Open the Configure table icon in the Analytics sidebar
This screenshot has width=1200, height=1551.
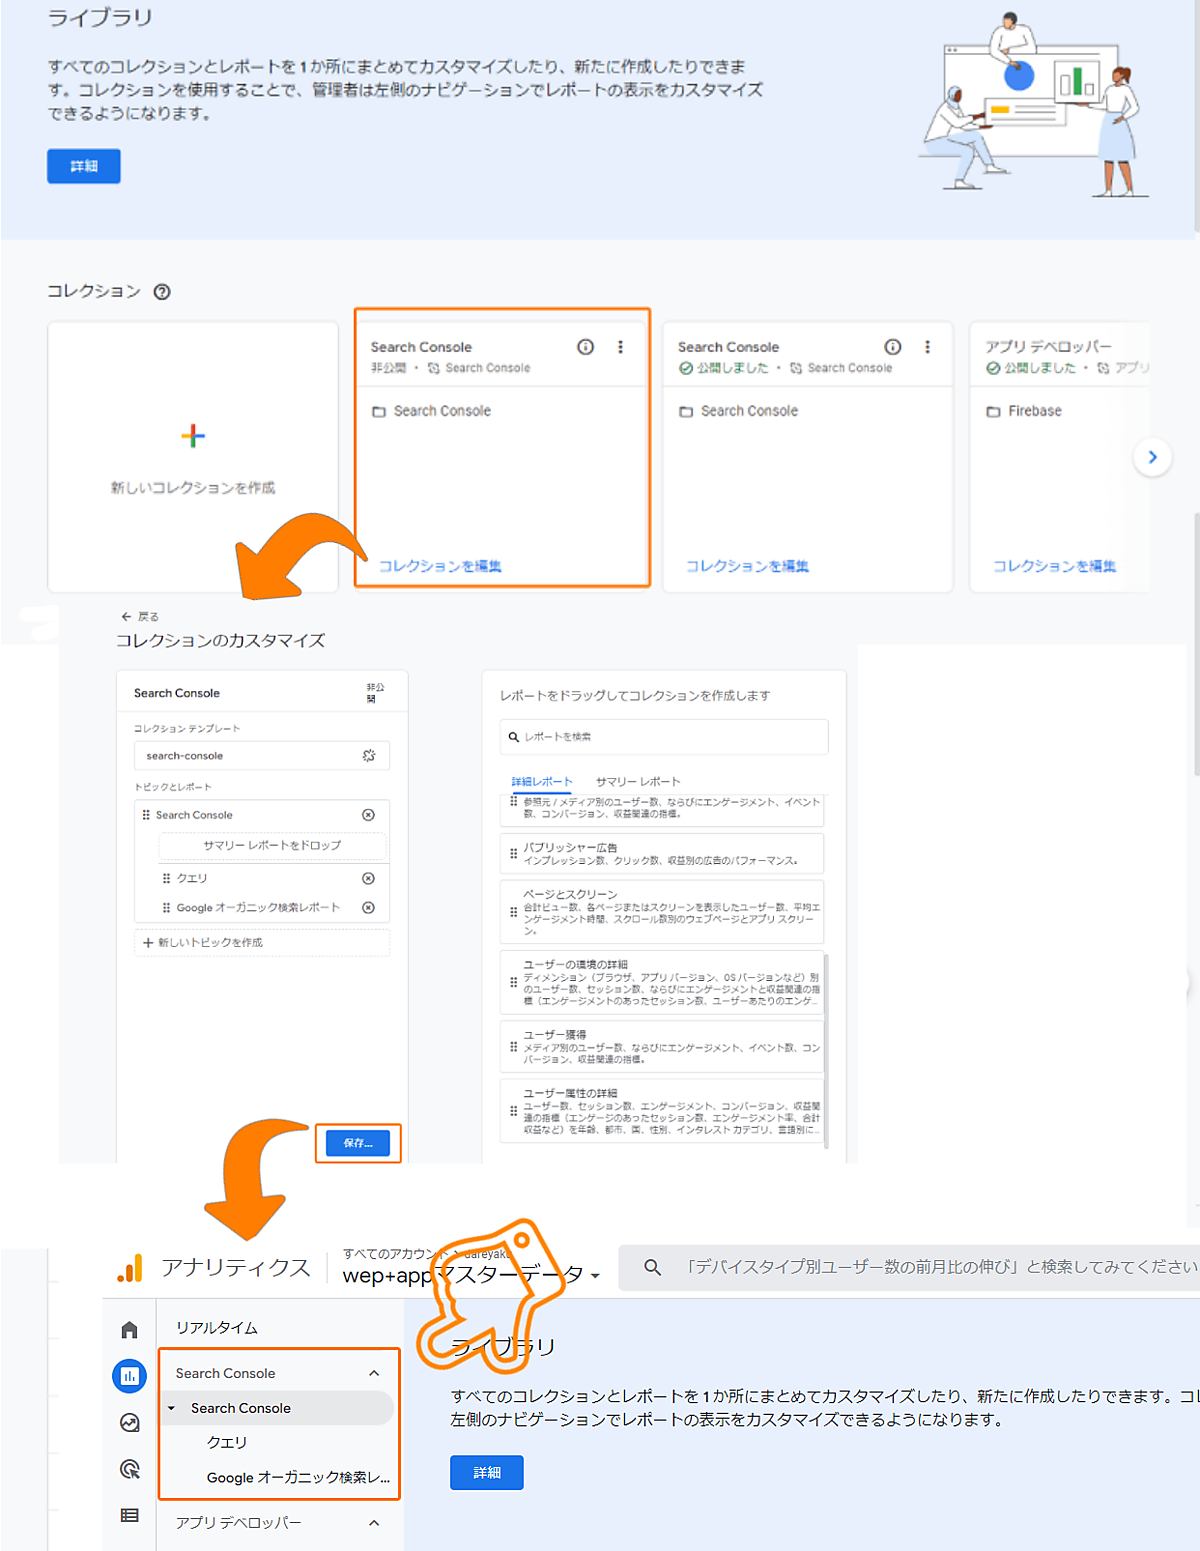(x=129, y=1515)
